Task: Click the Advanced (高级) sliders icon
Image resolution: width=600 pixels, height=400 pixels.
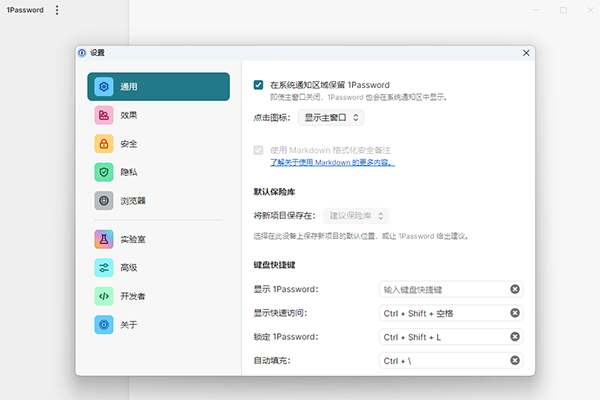Action: click(104, 268)
